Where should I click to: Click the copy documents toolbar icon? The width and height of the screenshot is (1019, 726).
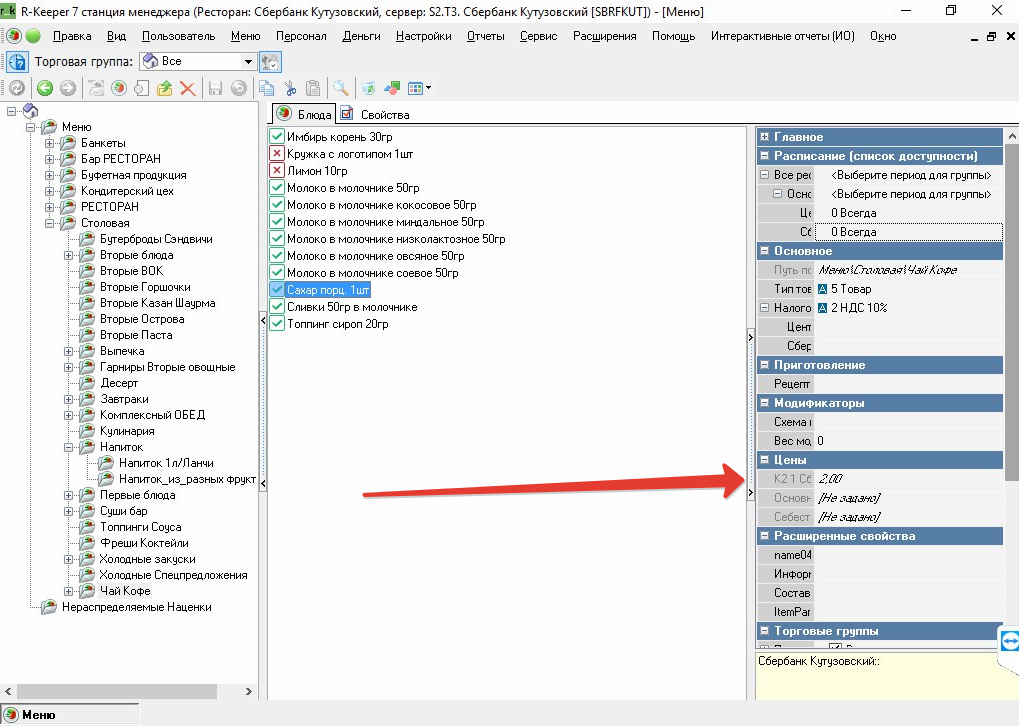(x=266, y=88)
